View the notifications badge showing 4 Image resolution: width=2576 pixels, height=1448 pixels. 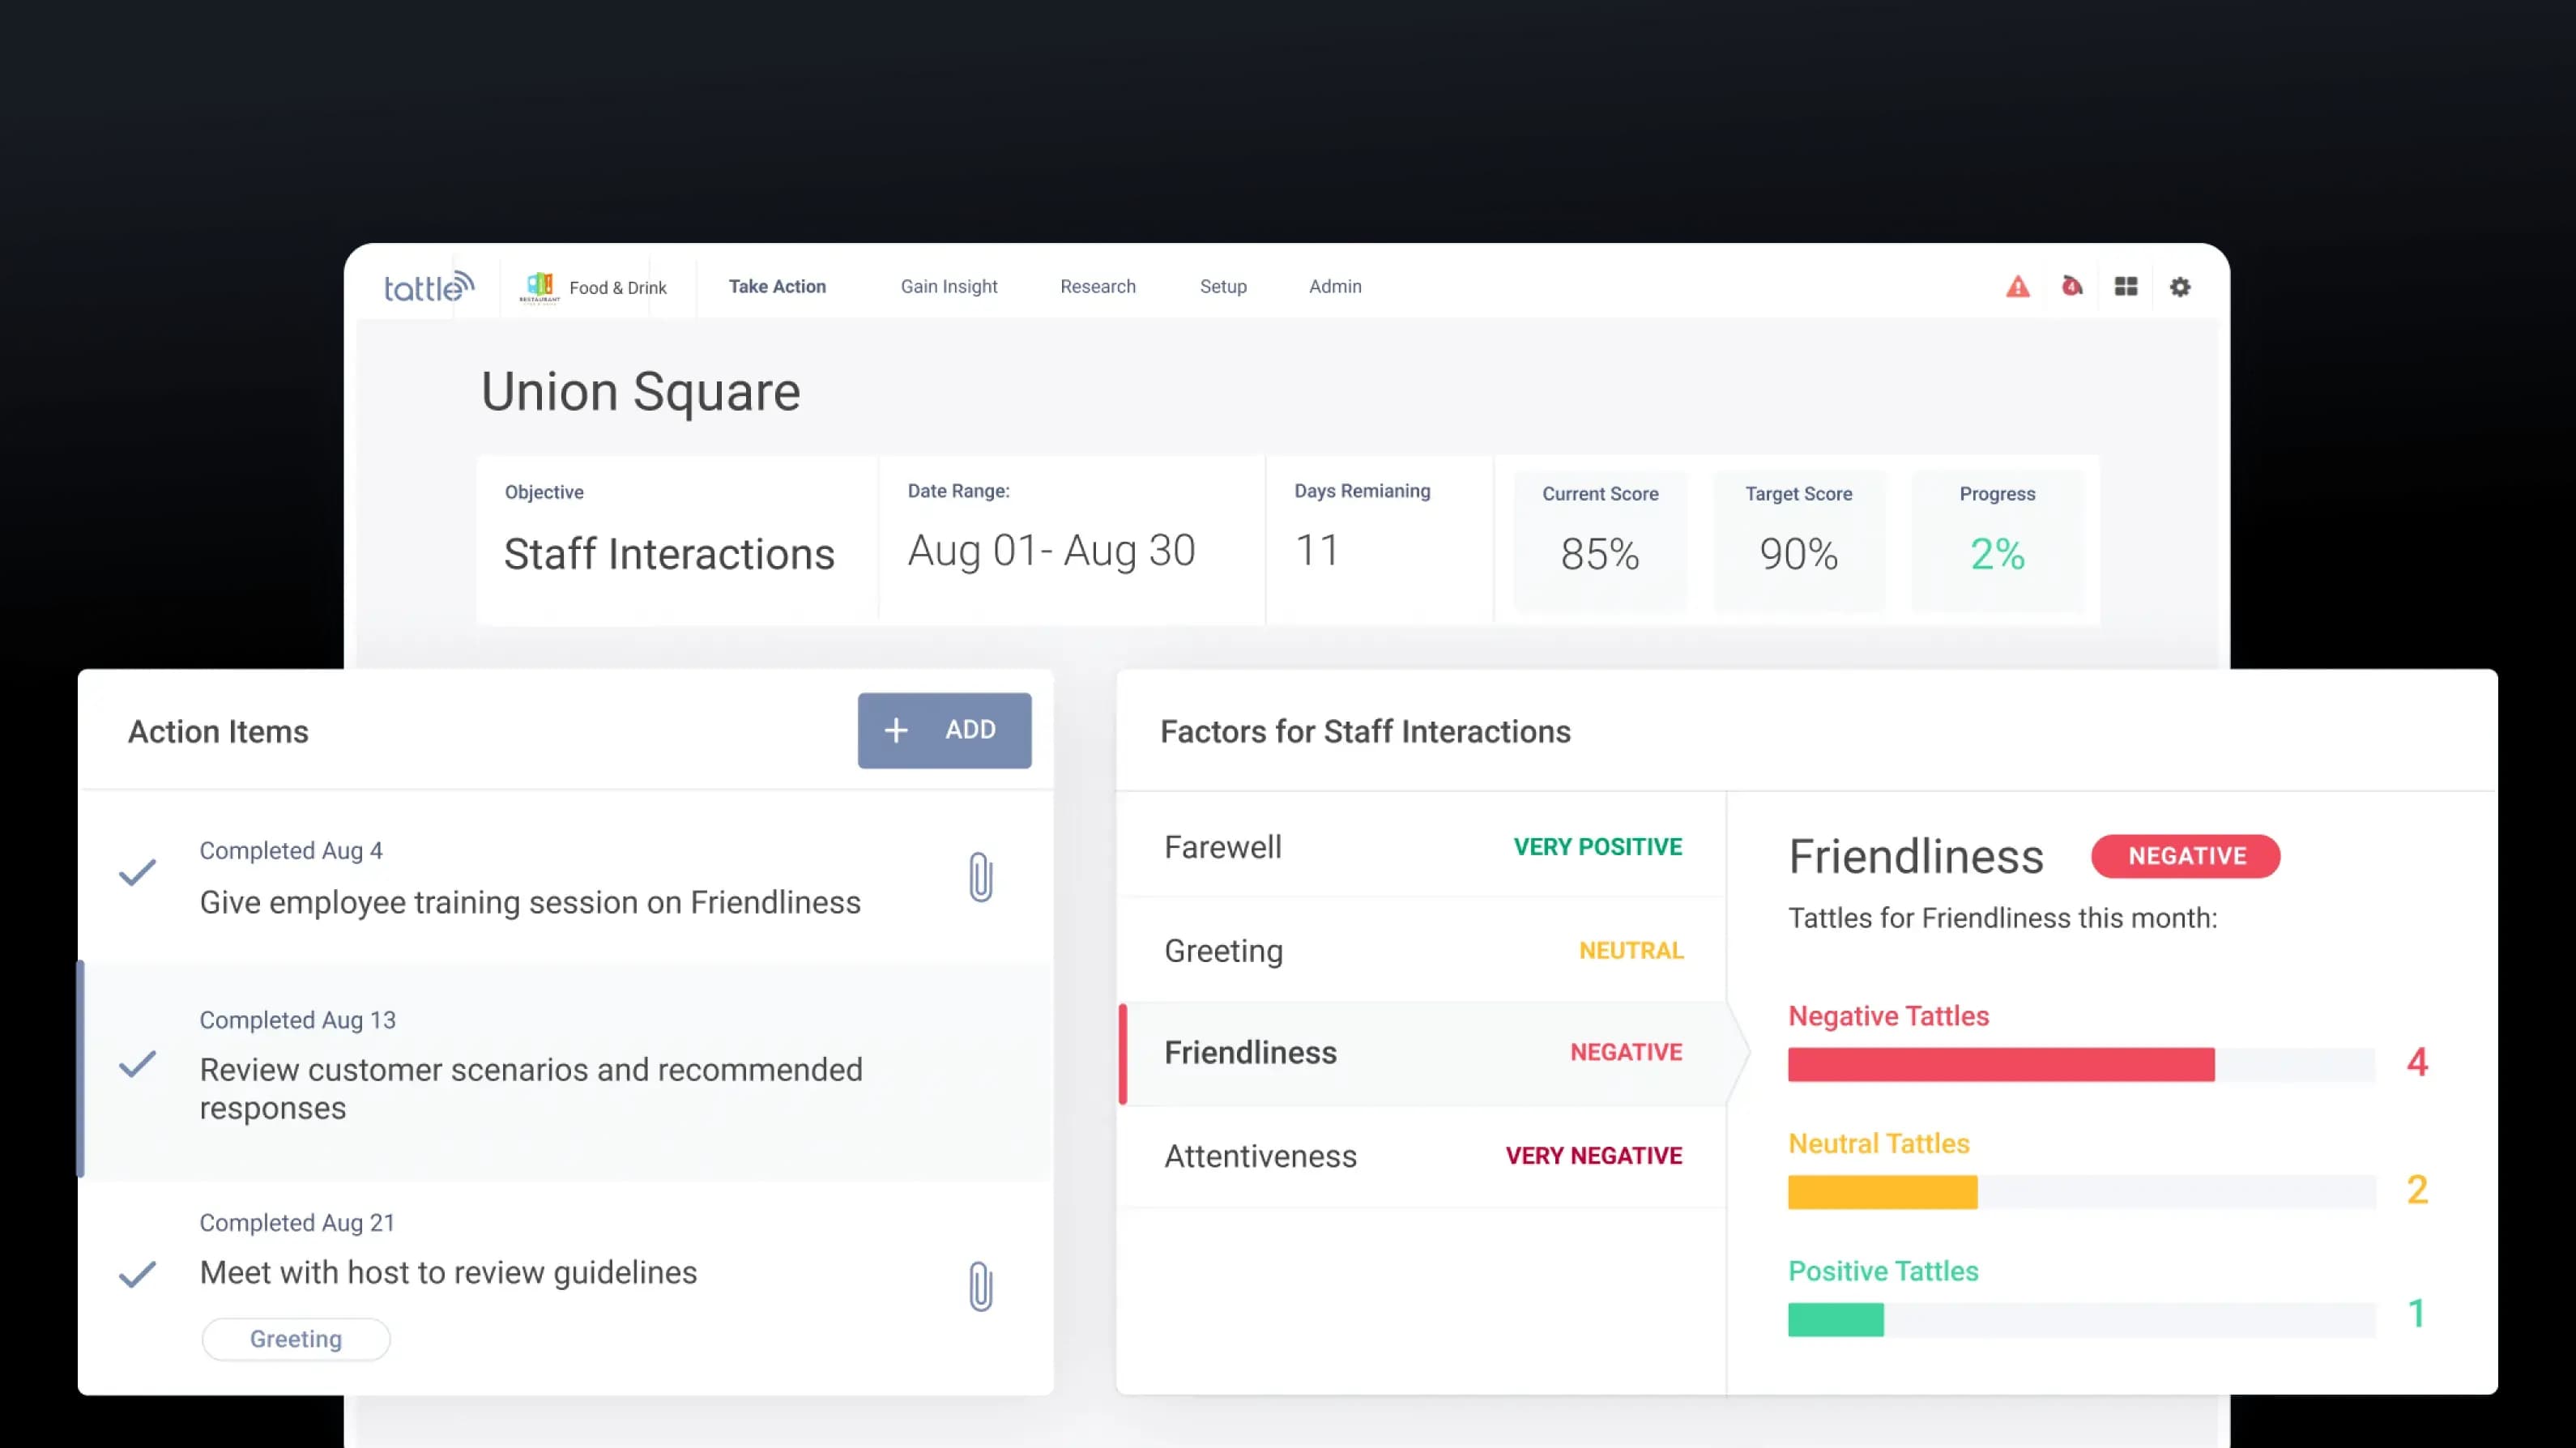coord(2072,287)
